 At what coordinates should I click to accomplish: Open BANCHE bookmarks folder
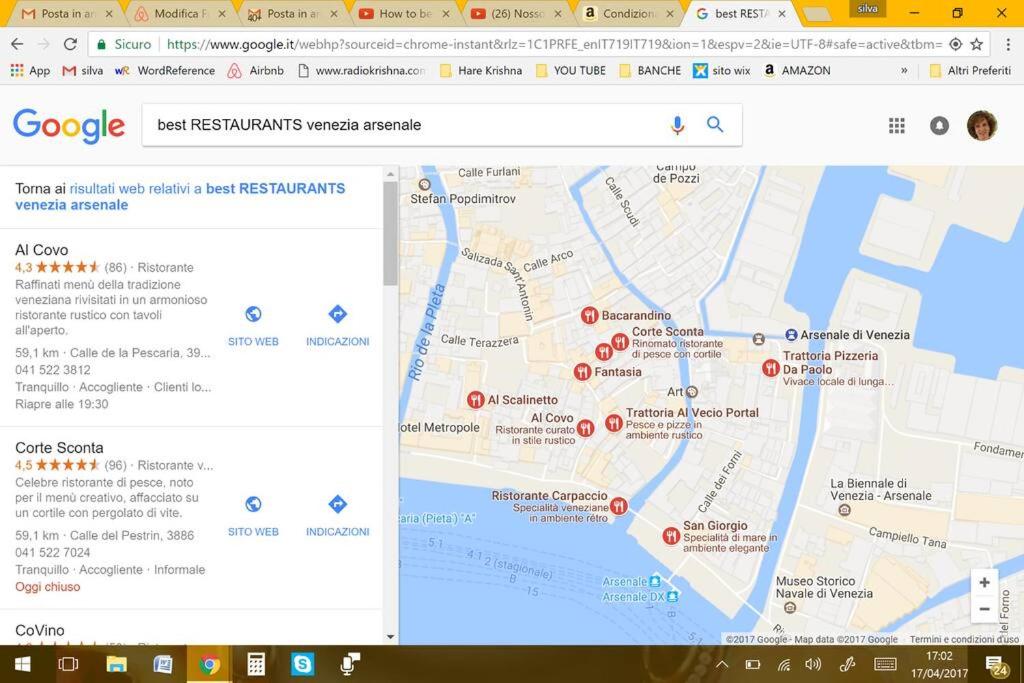(x=650, y=71)
